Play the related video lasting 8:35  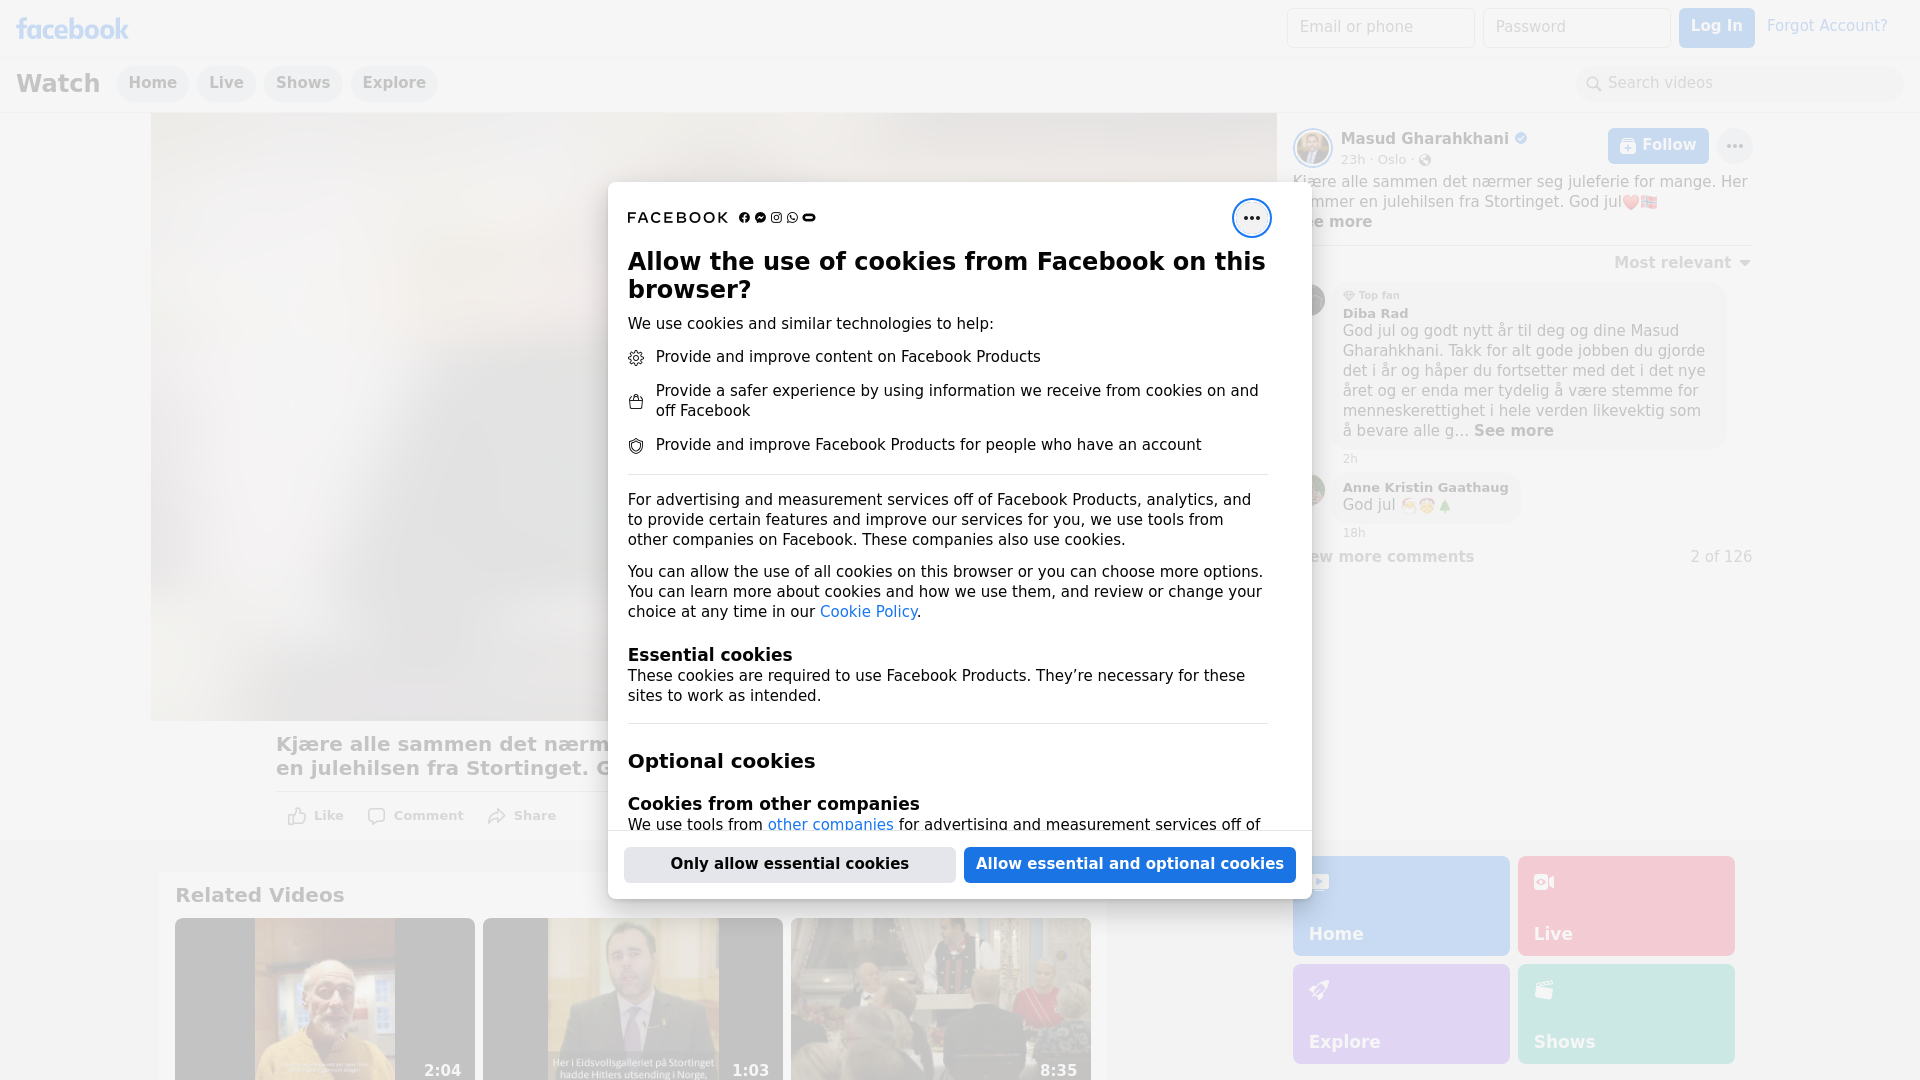941,999
